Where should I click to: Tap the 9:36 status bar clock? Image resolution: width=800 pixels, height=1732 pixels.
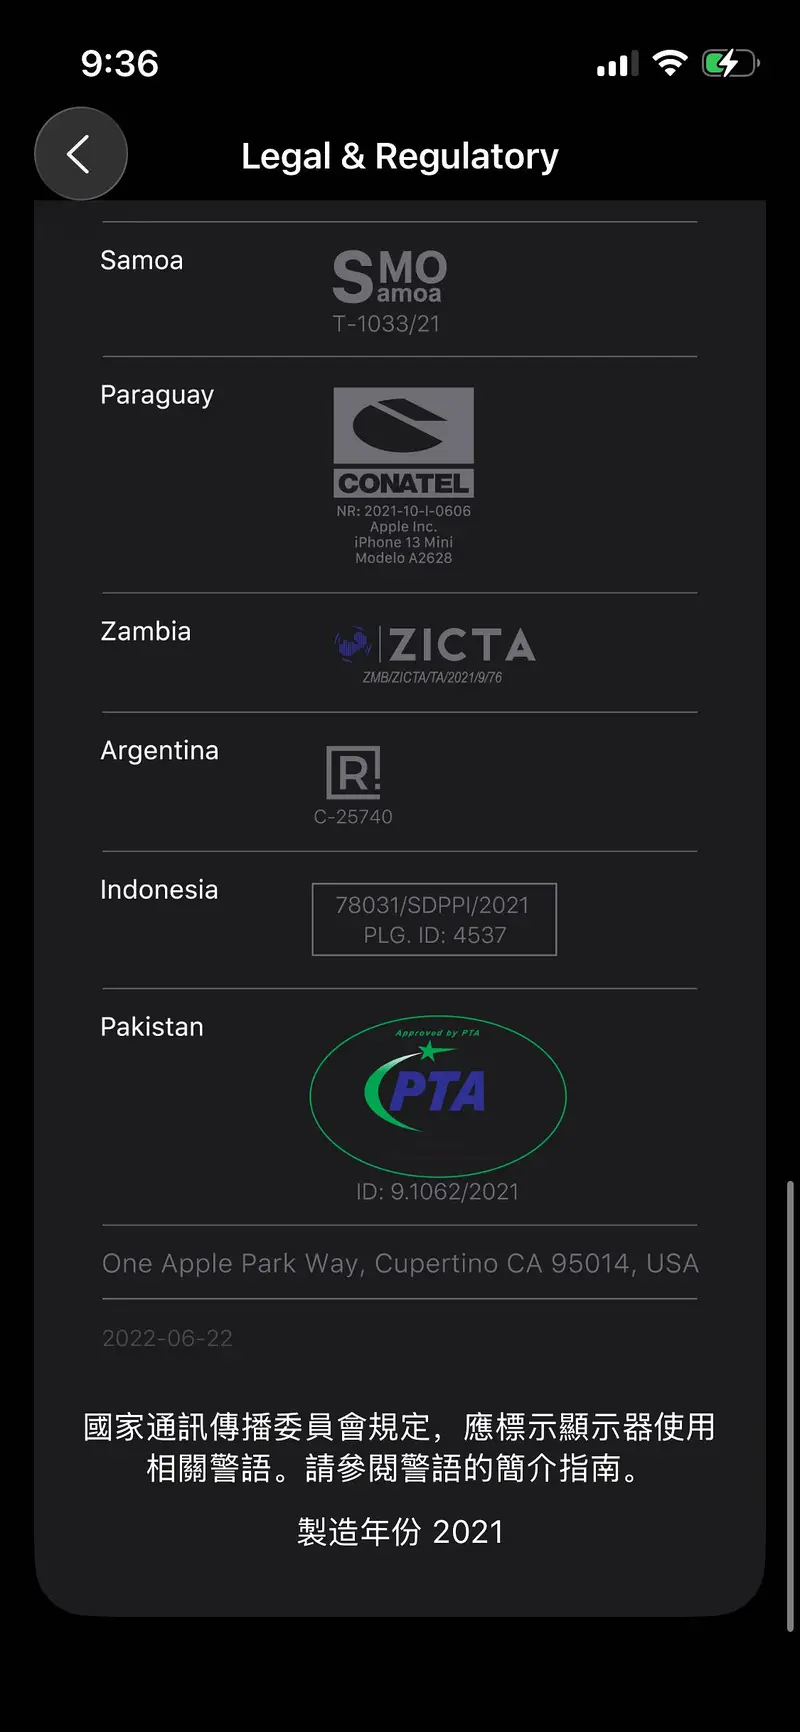pos(120,64)
